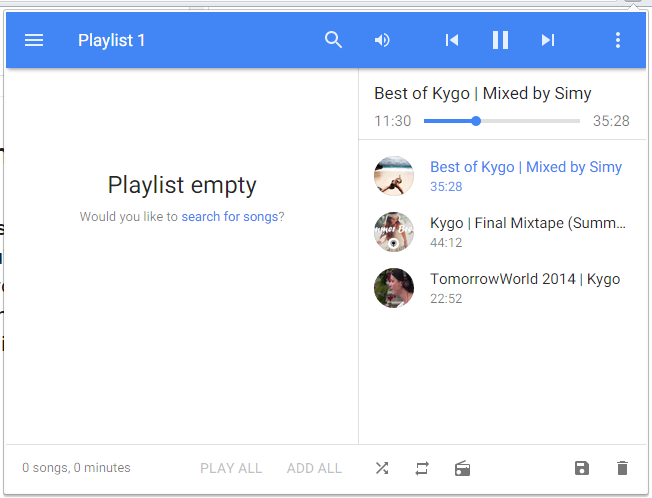Seek using the song progress slider
652x498 pixels.
(501, 121)
